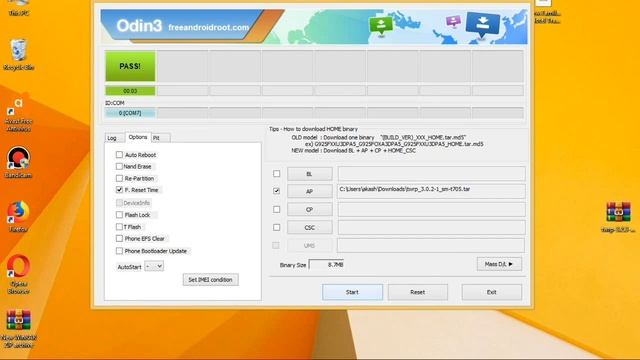Click the green download icon in the banner
The image size is (640, 360).
381,26
